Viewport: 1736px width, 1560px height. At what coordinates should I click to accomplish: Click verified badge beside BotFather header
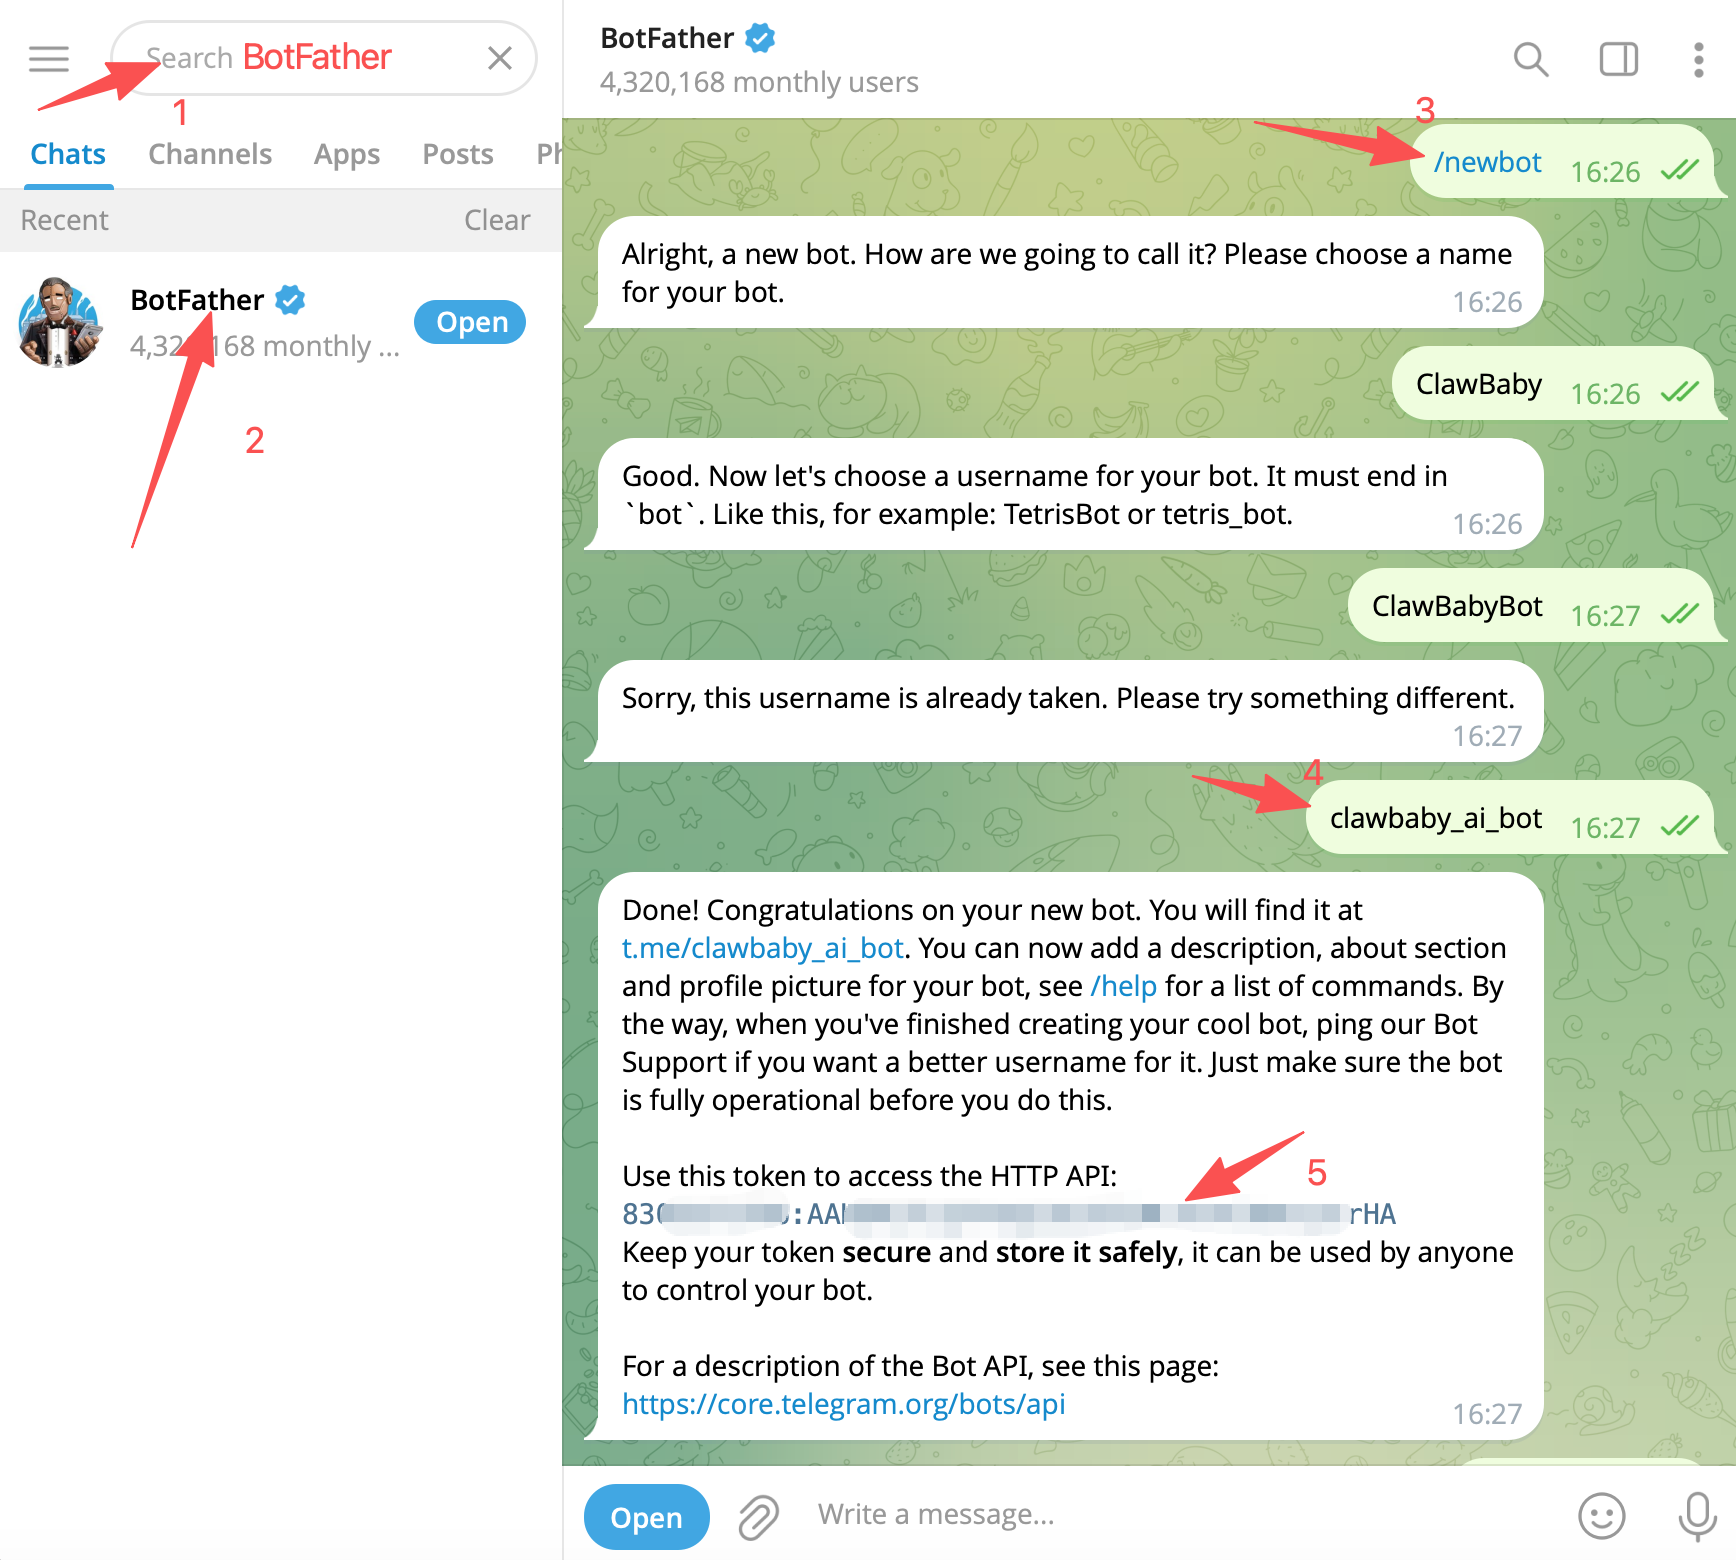click(x=760, y=38)
